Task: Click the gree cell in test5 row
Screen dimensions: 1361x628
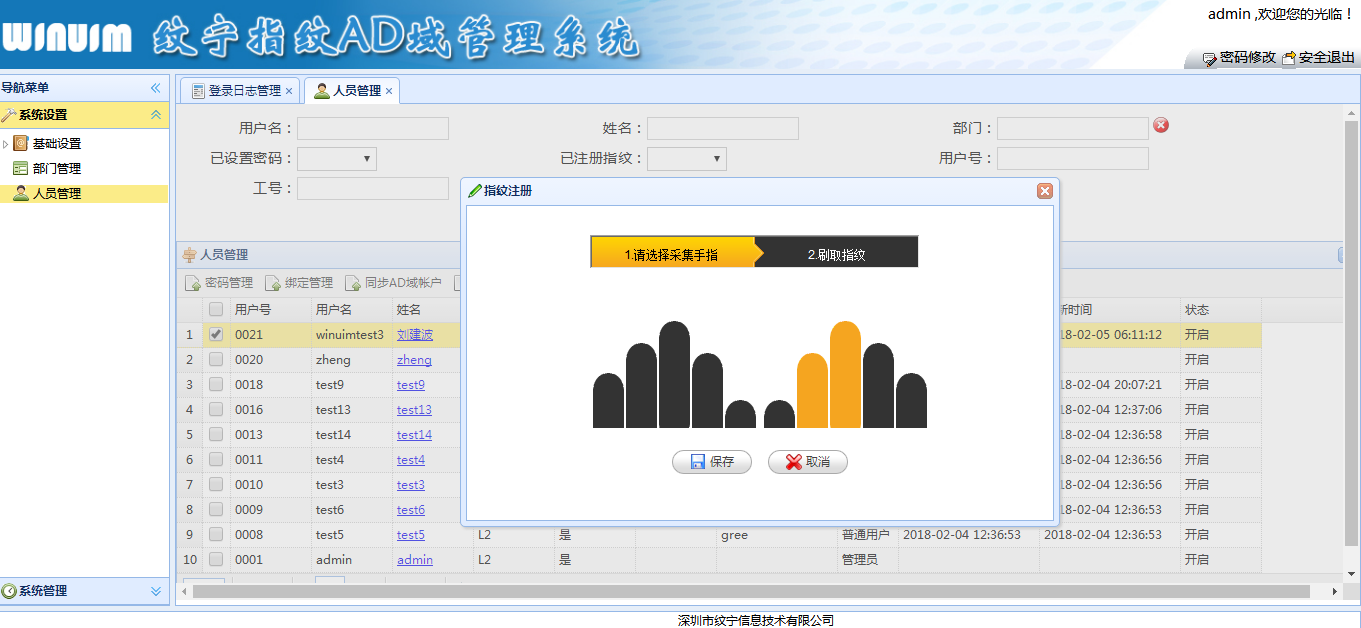Action: point(776,535)
